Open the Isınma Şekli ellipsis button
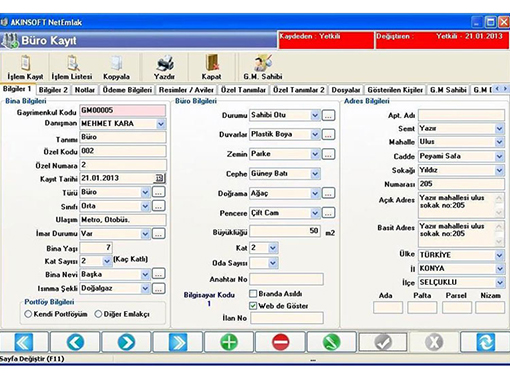Viewport: 510px width, 380px height. [x=159, y=288]
